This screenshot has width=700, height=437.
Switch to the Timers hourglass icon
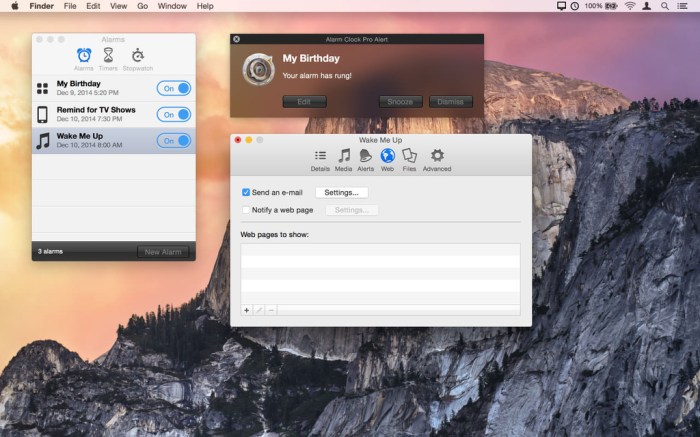[108, 56]
